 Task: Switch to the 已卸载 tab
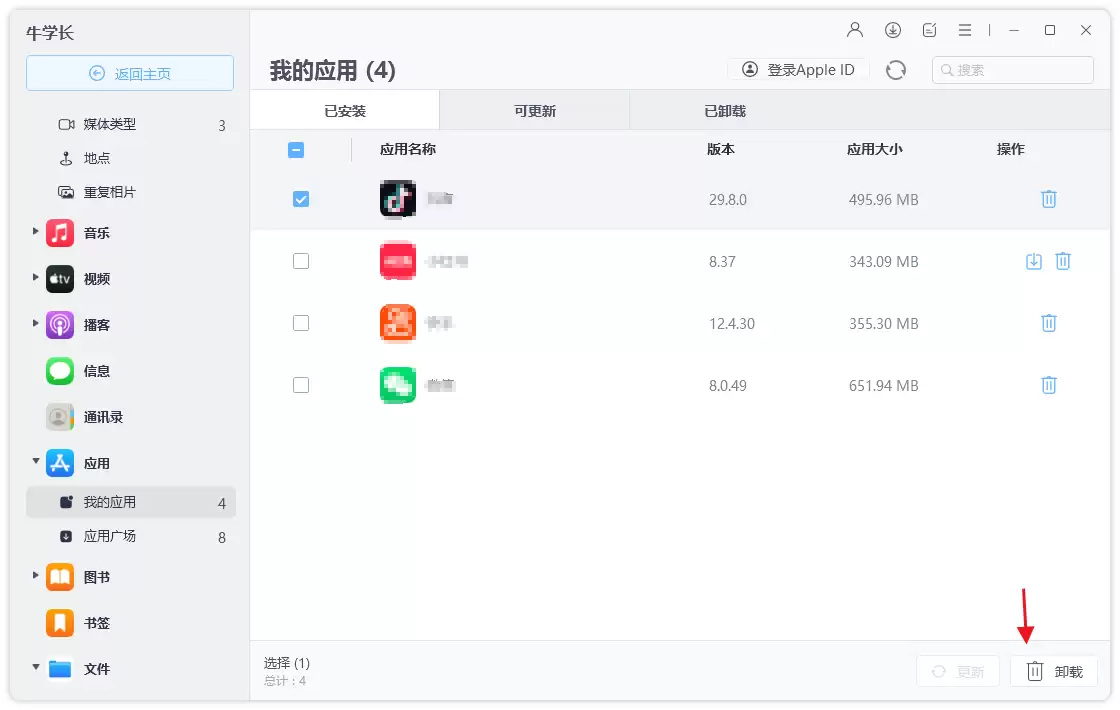[724, 111]
